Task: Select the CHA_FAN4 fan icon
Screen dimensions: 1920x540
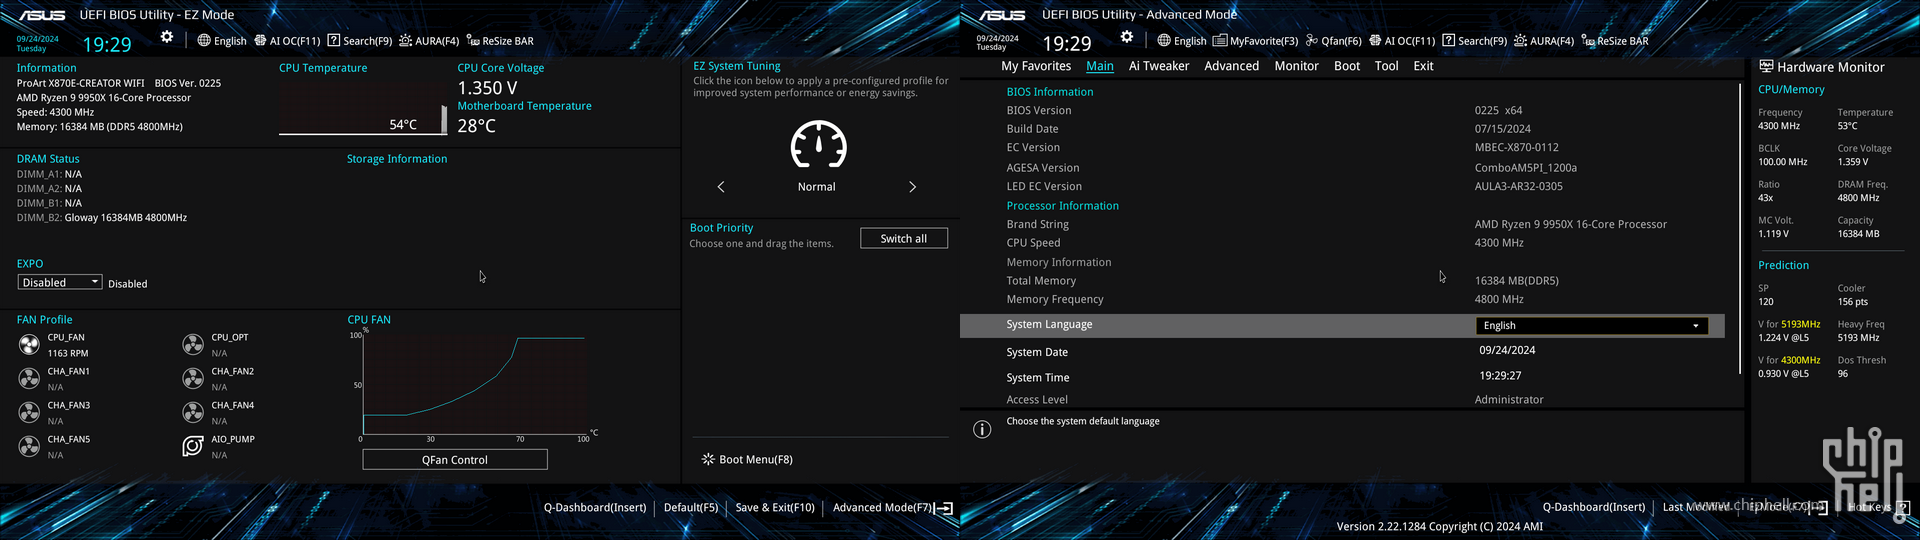Action: pos(193,413)
